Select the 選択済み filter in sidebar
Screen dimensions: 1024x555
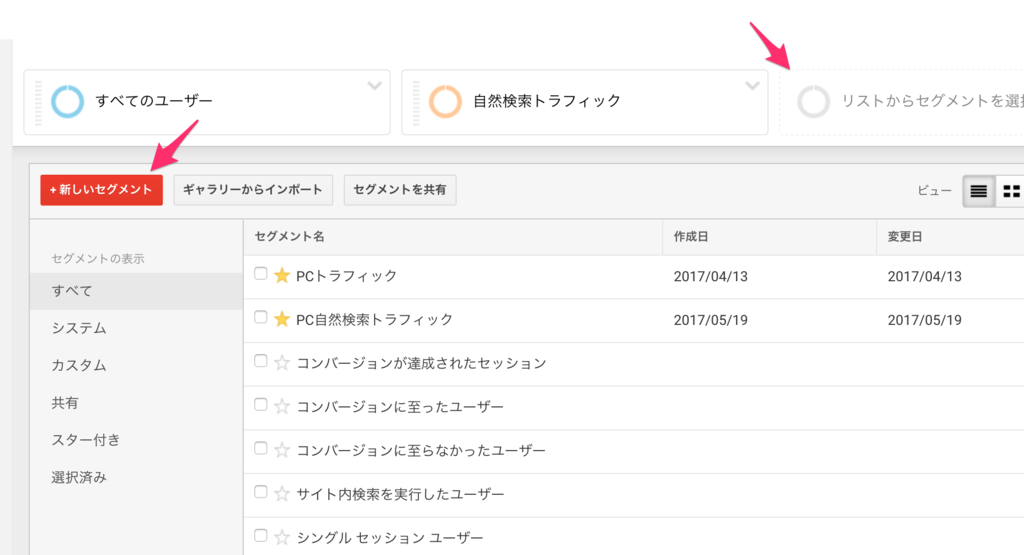[136, 477]
